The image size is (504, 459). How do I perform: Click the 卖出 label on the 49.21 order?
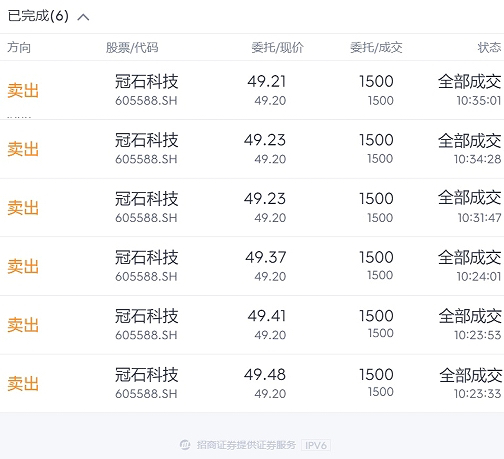coord(23,90)
